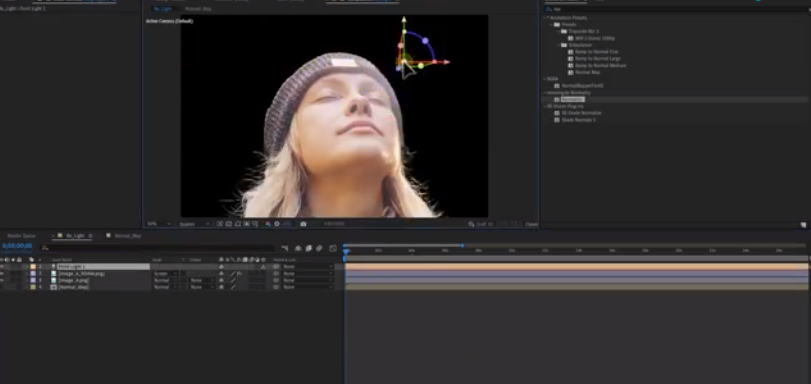Click the reset exposure icon in viewer toolbar
Image resolution: width=811 pixels, height=384 pixels.
(277, 224)
